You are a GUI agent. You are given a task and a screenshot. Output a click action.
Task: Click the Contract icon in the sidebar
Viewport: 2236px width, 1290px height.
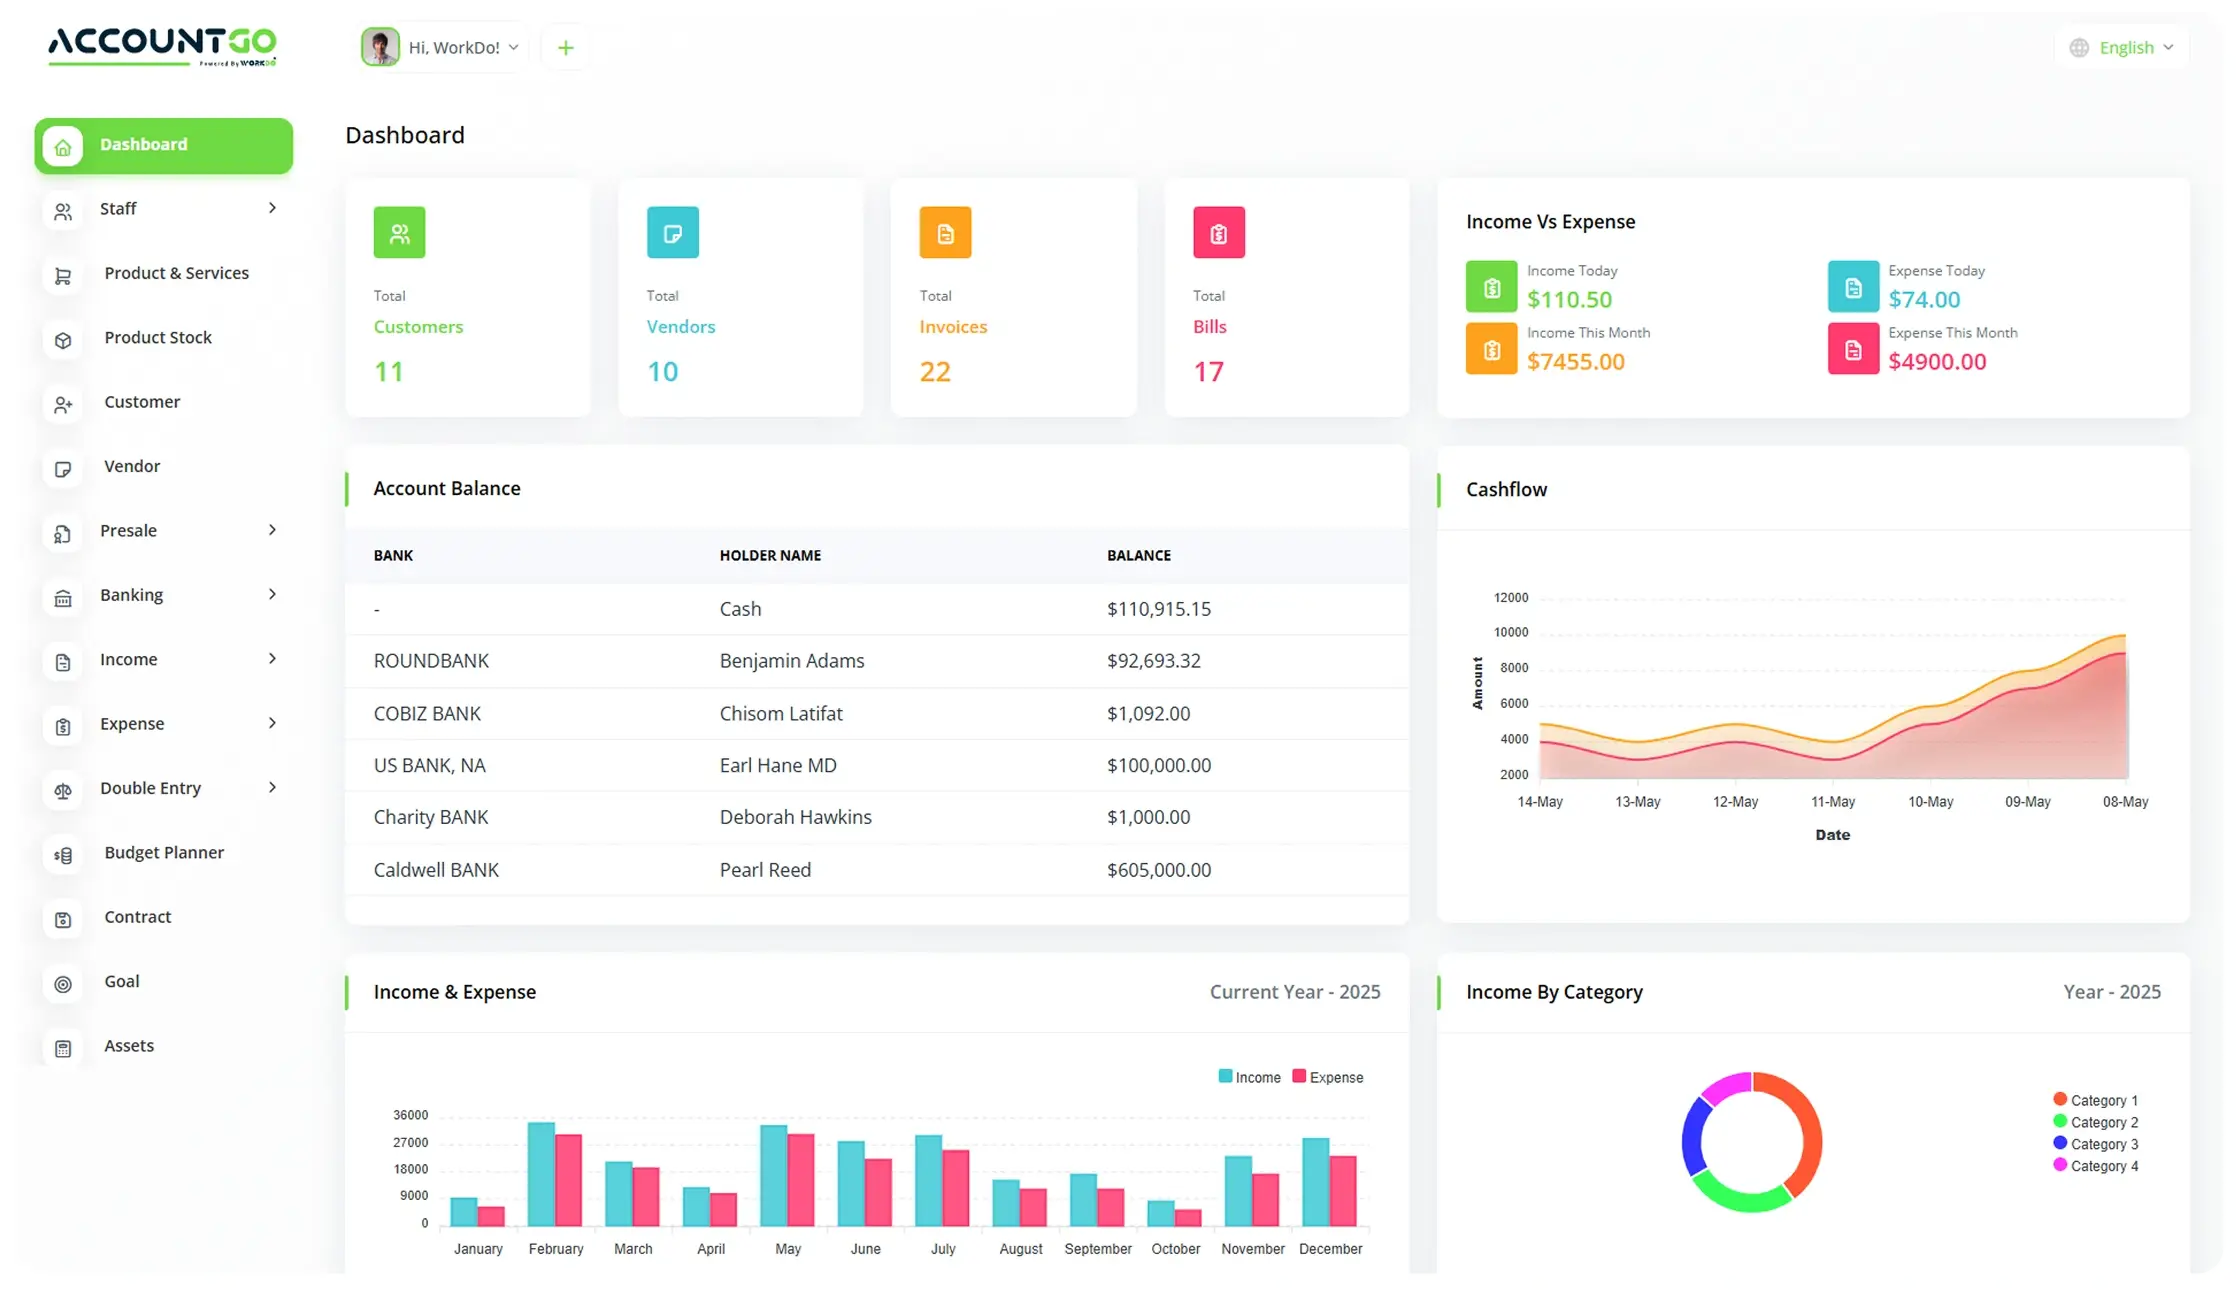pyautogui.click(x=63, y=920)
